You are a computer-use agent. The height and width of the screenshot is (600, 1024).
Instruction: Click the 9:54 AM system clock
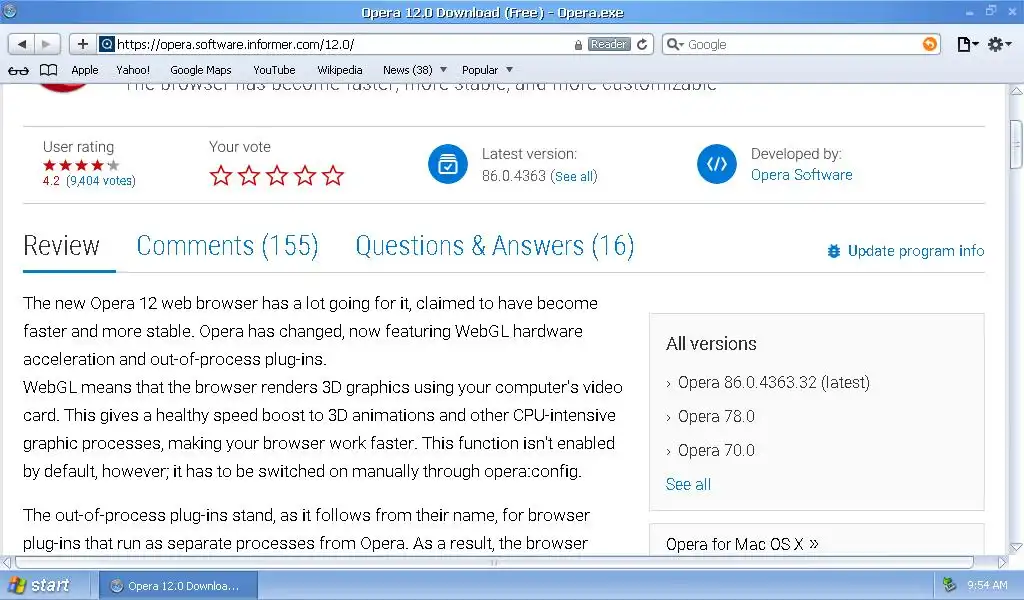tap(987, 586)
